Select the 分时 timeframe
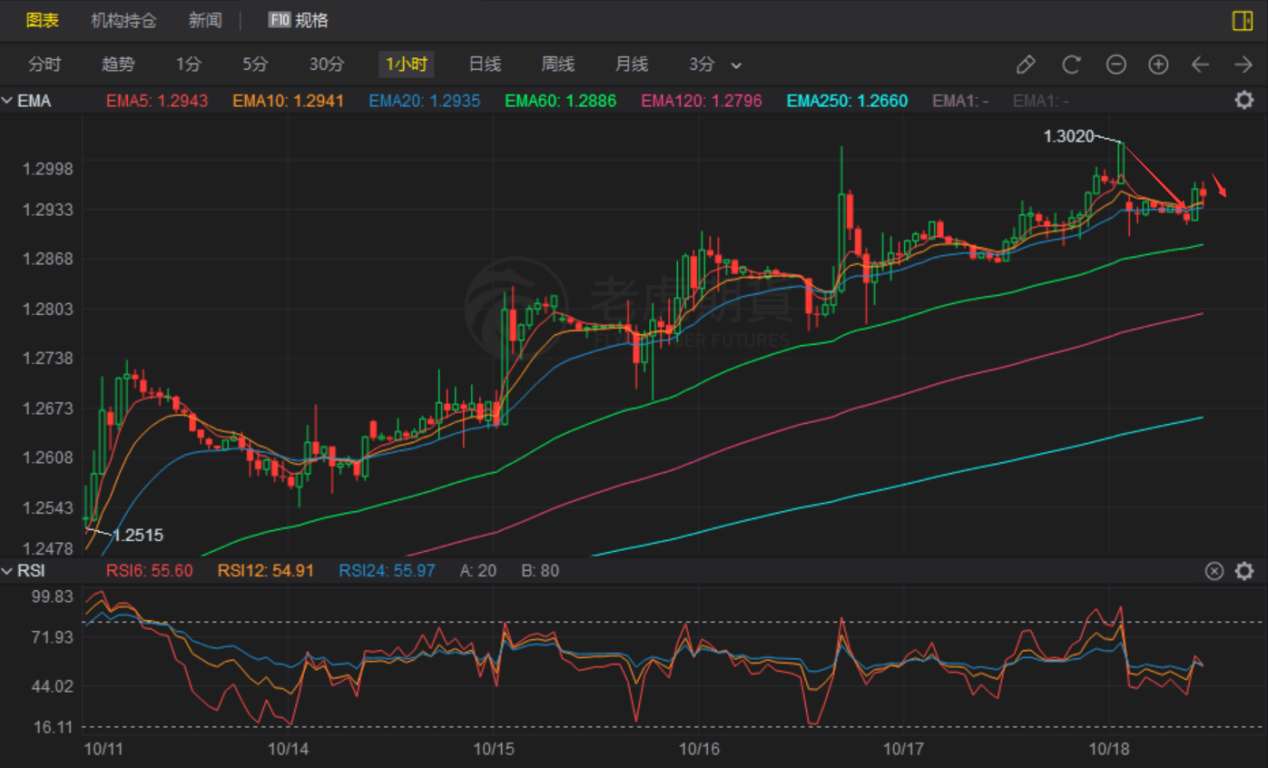This screenshot has height=768, width=1268. [x=45, y=64]
